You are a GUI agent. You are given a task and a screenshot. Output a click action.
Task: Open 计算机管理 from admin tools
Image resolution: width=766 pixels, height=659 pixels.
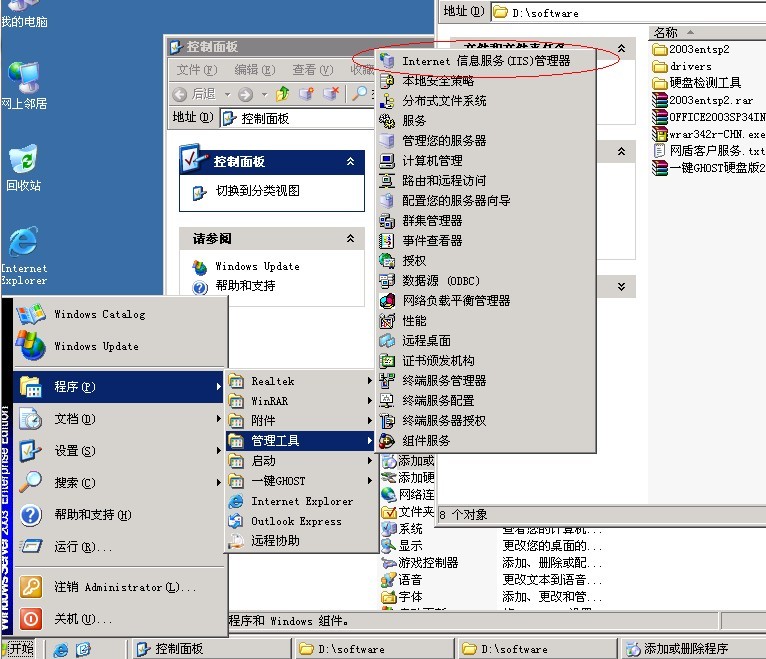[486, 161]
